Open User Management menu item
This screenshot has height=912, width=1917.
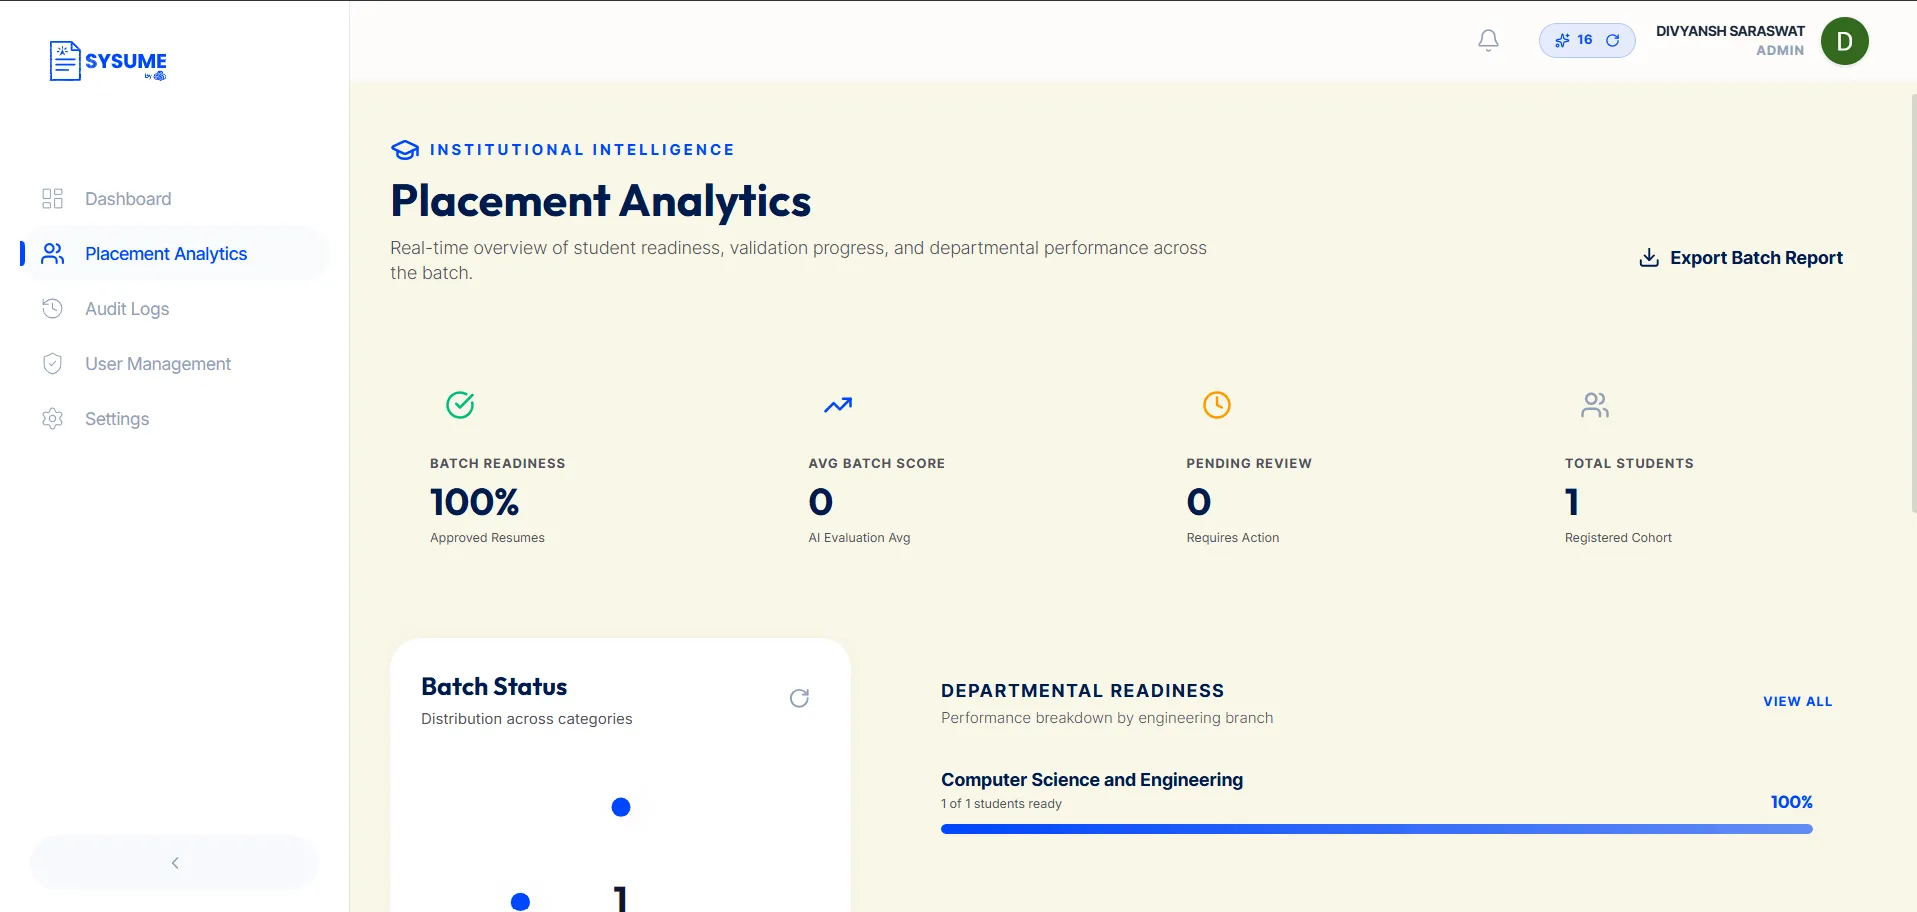point(158,363)
